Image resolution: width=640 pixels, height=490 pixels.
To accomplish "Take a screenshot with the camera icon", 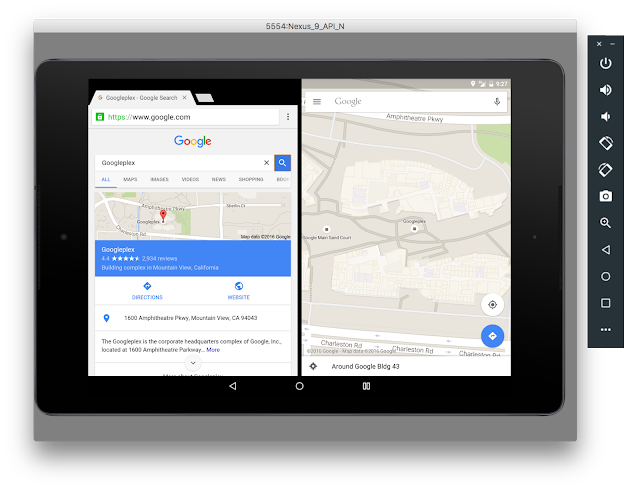I will [x=605, y=196].
